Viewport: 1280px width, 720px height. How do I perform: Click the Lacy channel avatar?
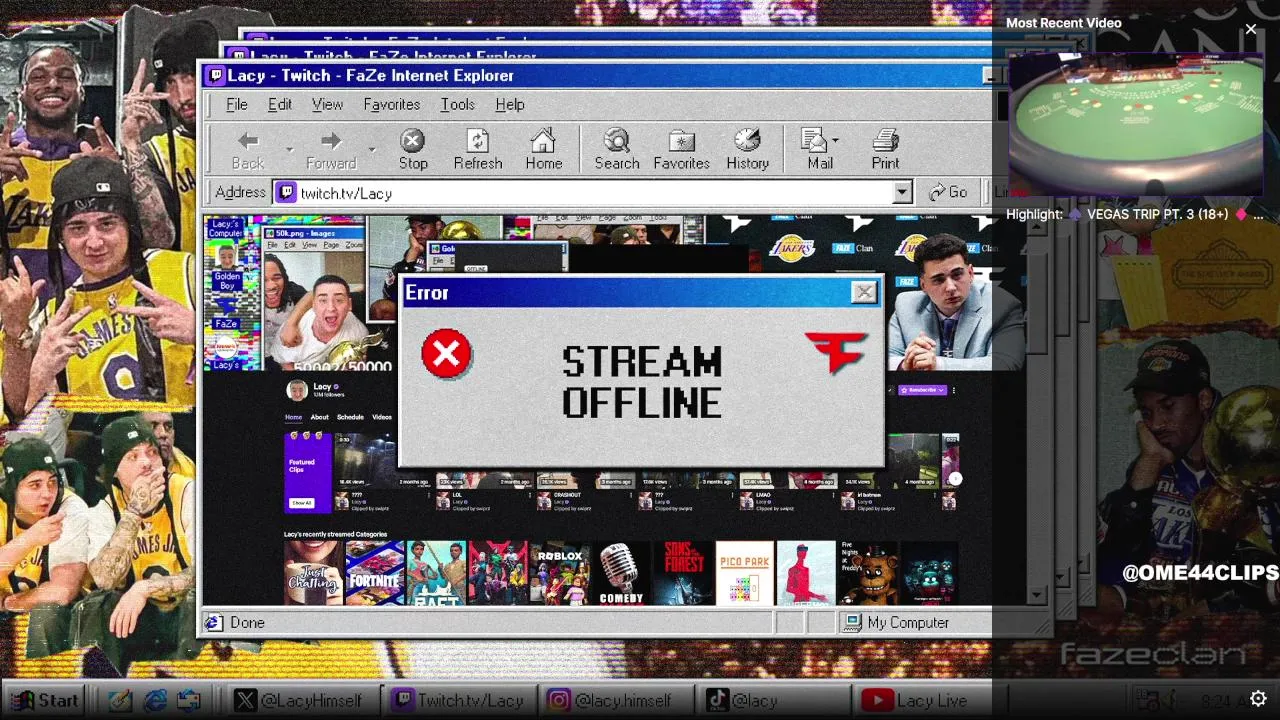click(296, 391)
